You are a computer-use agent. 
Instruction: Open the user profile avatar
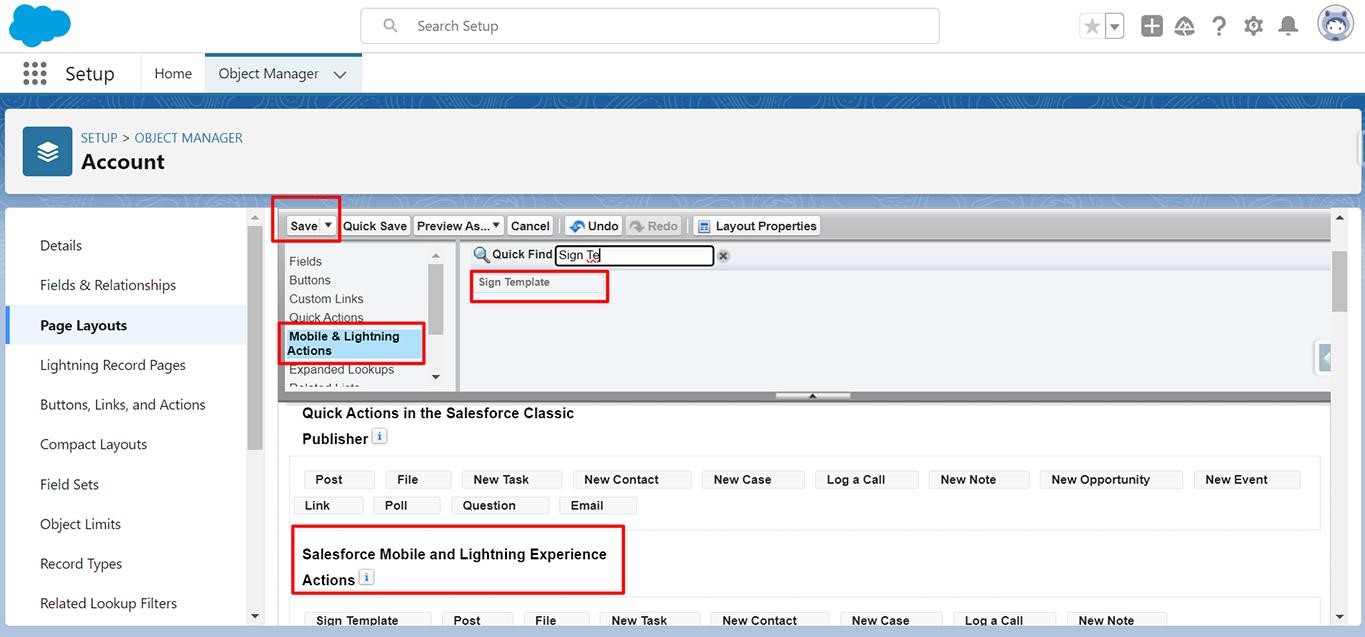click(1335, 24)
